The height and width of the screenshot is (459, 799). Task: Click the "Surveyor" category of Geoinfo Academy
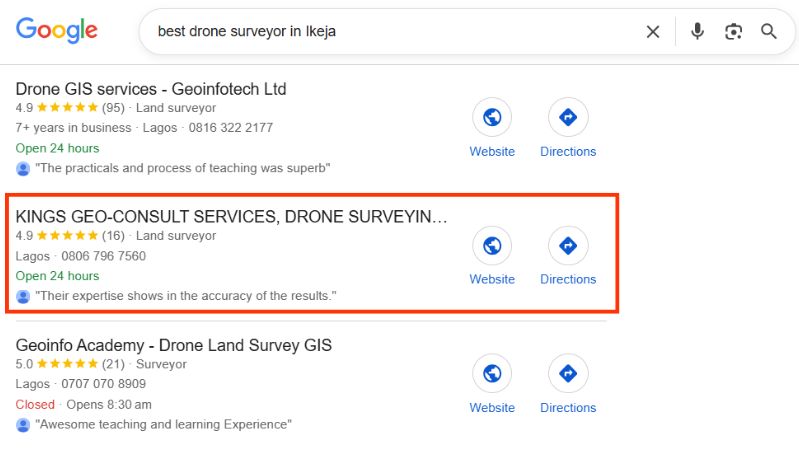161,364
